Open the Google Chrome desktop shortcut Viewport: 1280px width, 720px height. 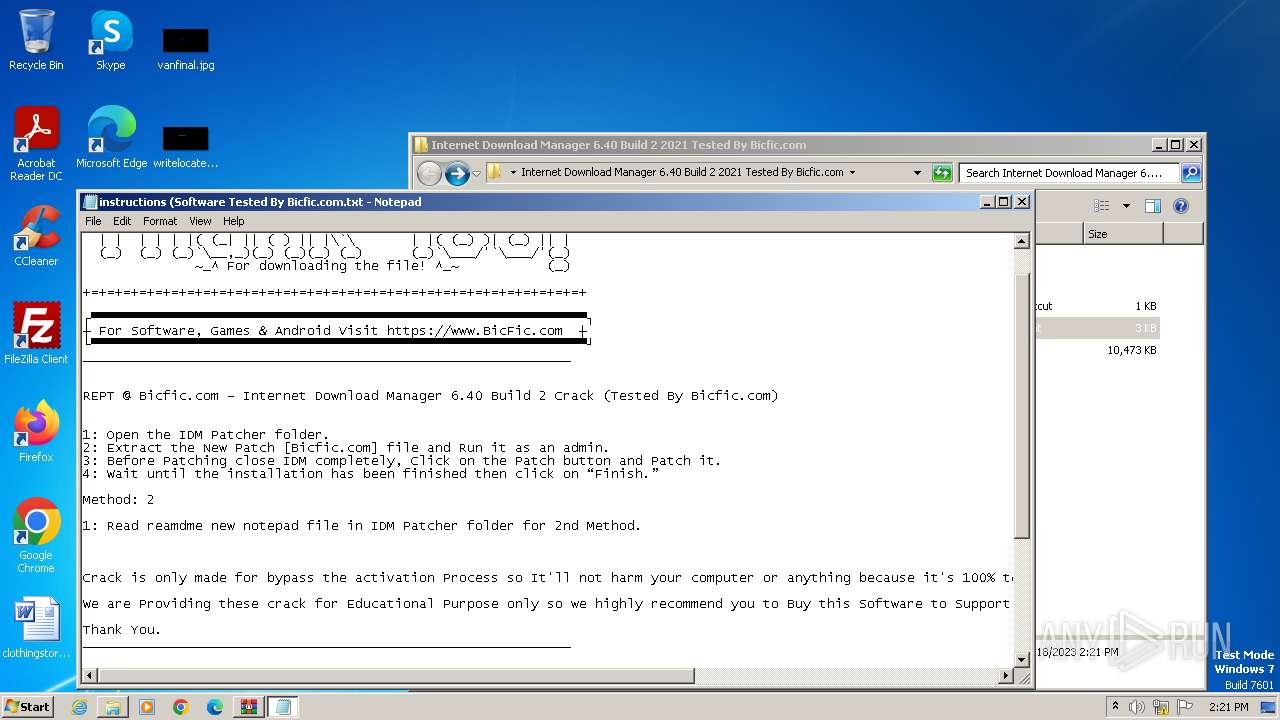coord(36,535)
